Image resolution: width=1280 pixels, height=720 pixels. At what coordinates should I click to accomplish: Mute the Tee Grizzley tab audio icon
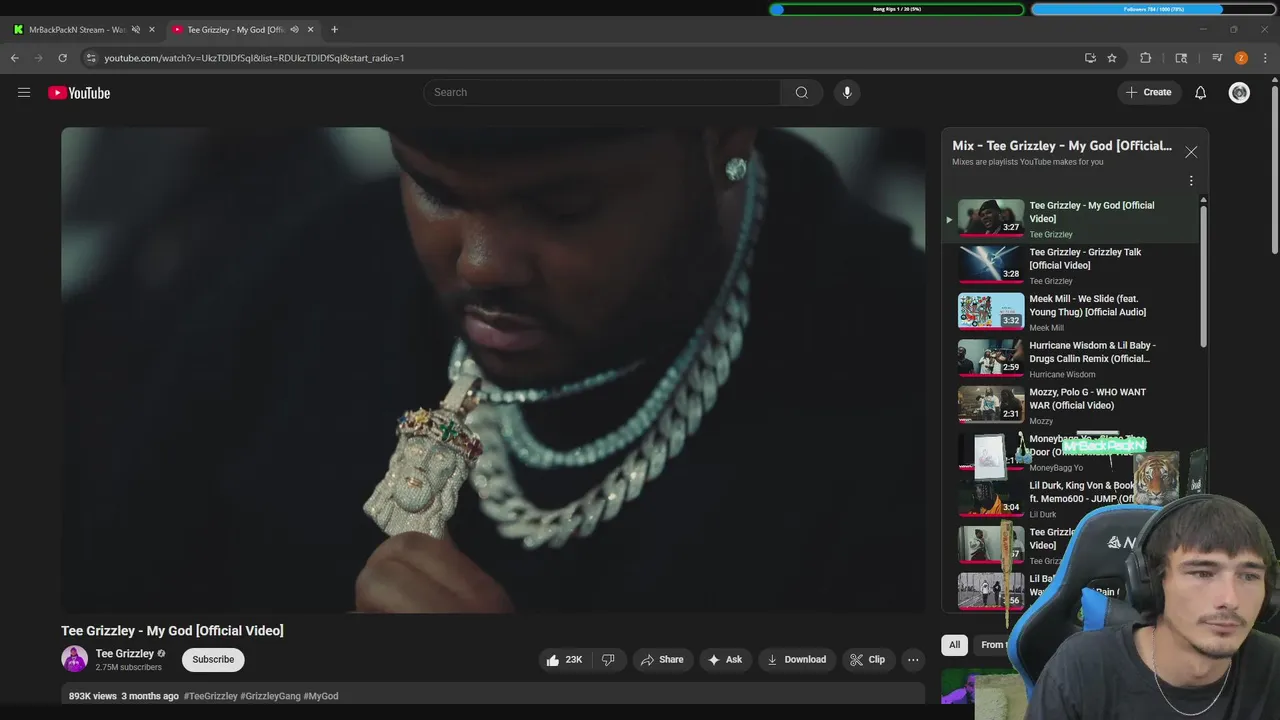click(x=294, y=29)
